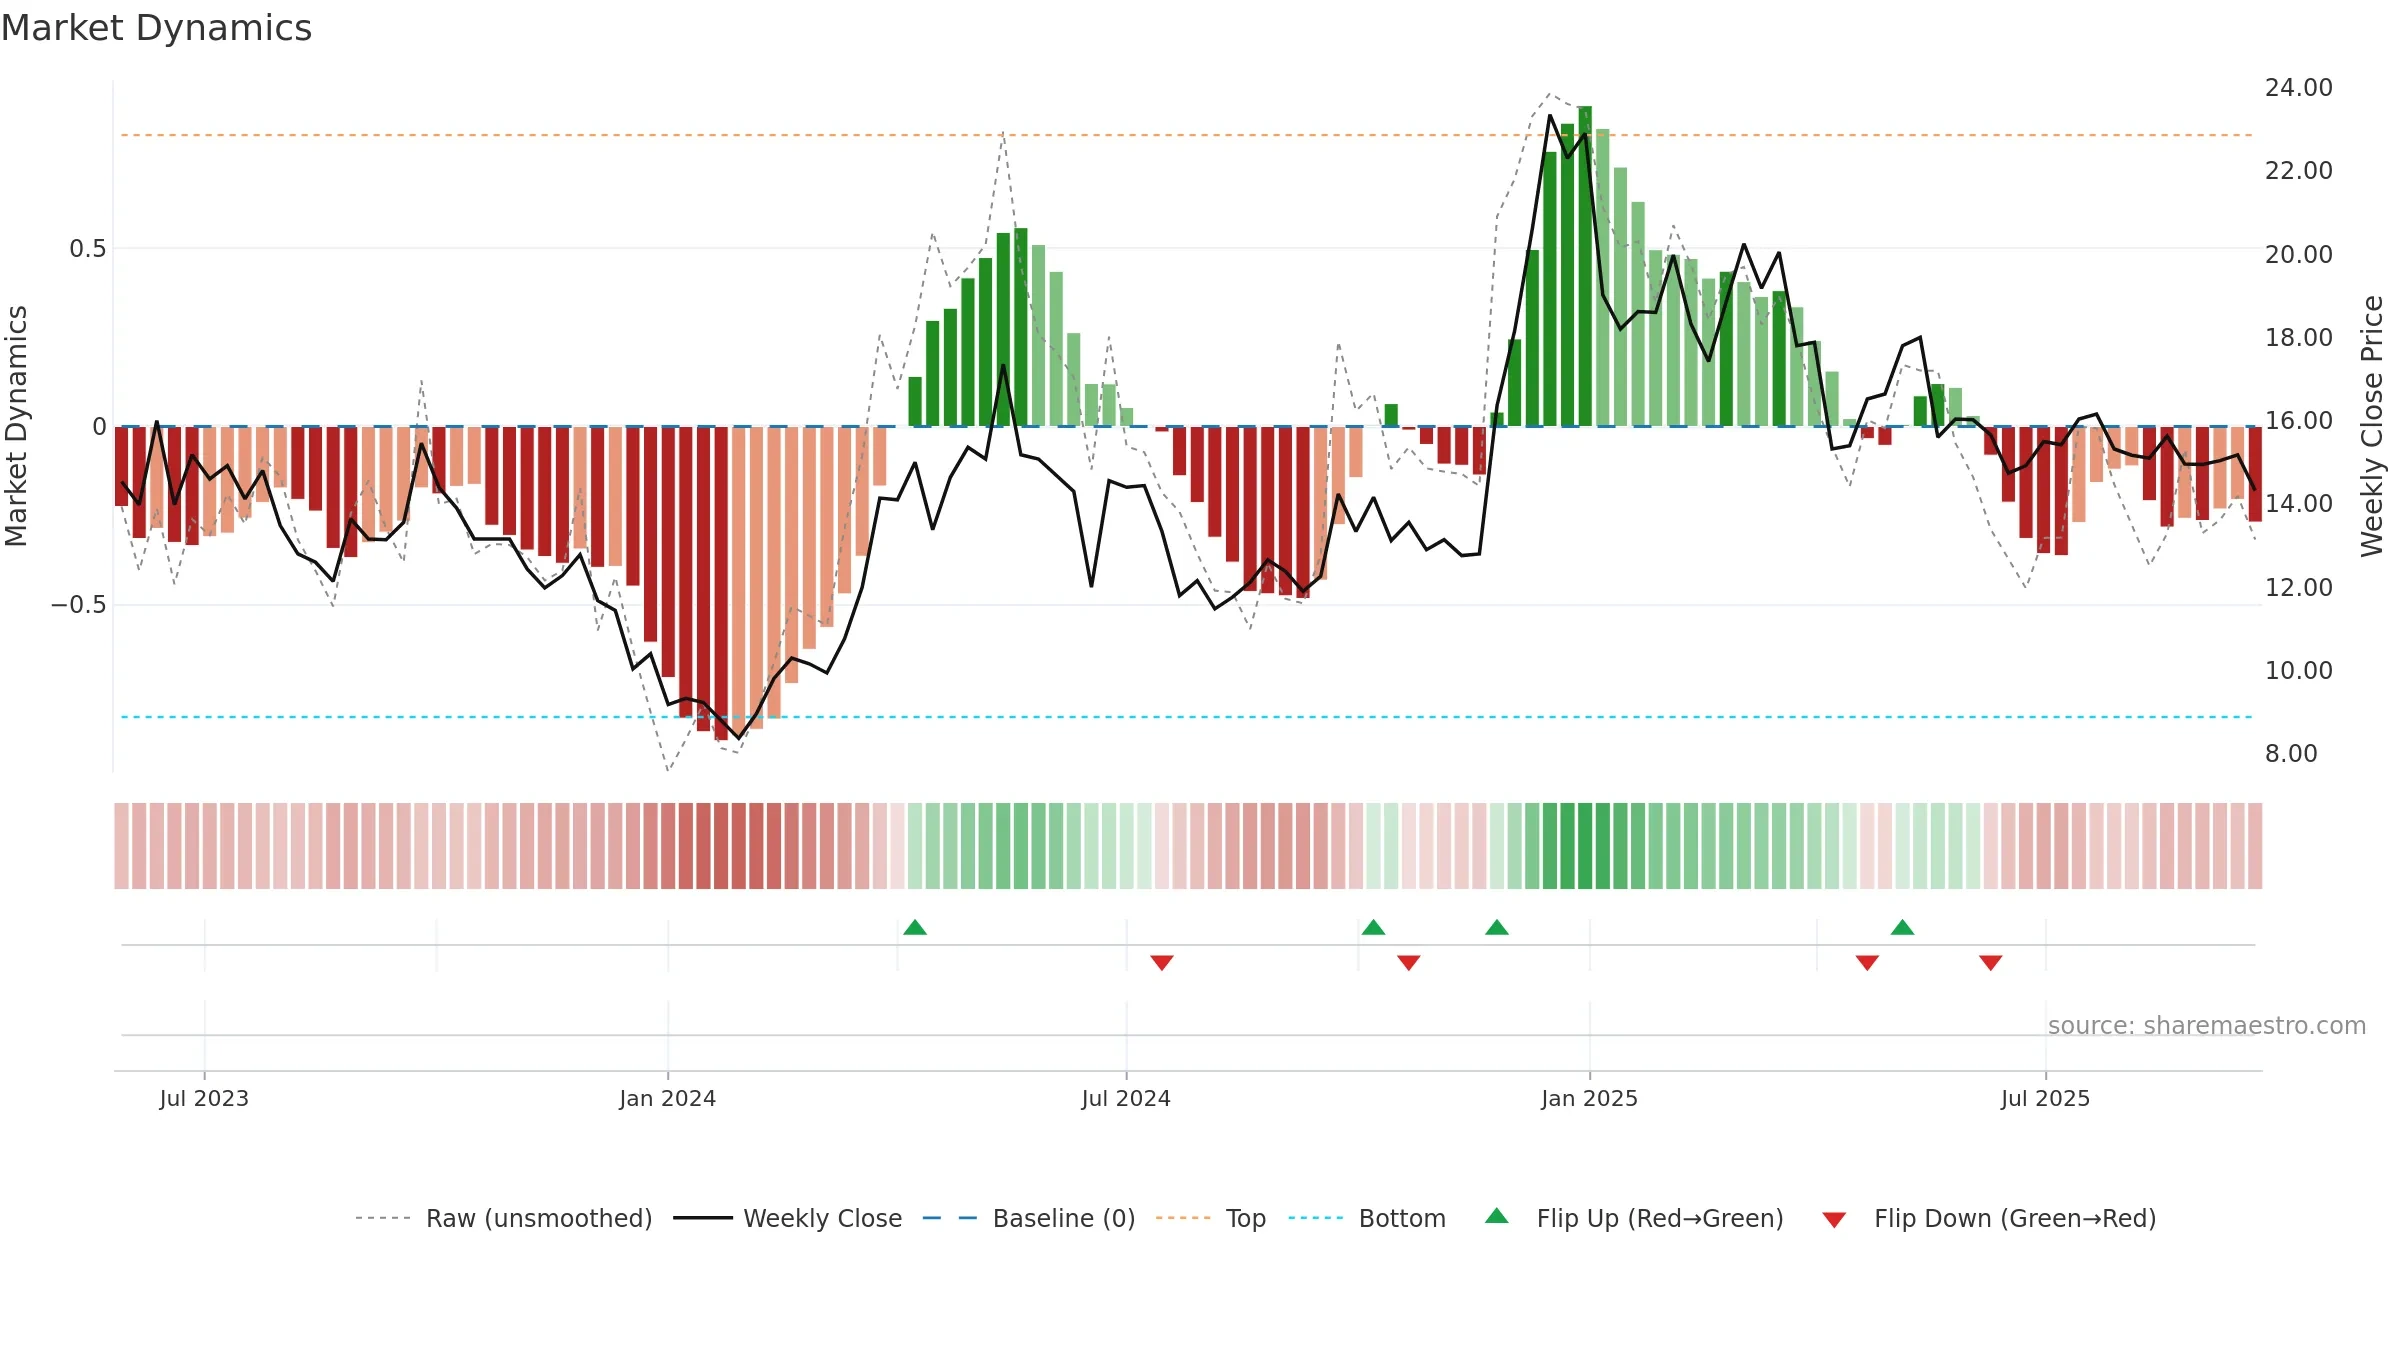Toggle the Raw (unsmoothed) legend entry

point(503,1218)
